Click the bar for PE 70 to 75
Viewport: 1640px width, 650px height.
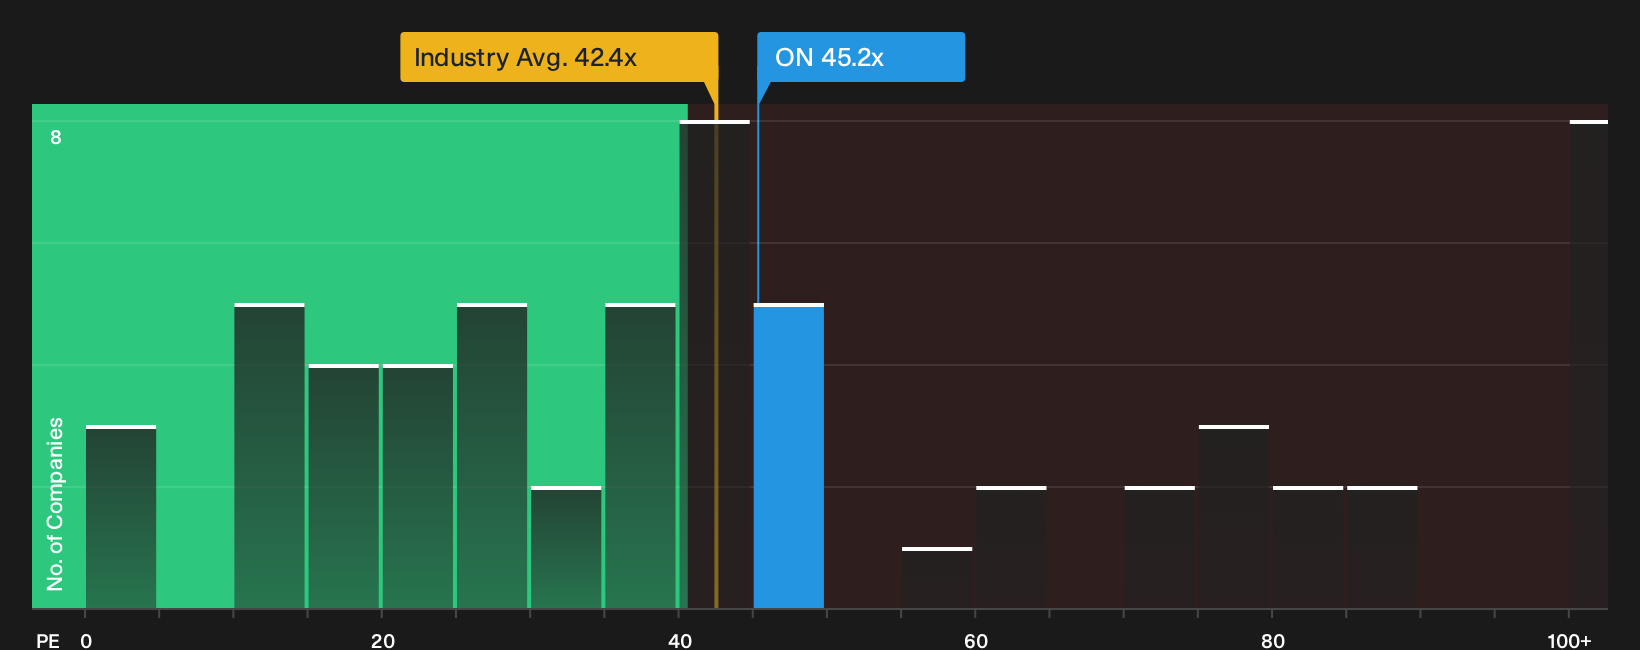point(1160,547)
